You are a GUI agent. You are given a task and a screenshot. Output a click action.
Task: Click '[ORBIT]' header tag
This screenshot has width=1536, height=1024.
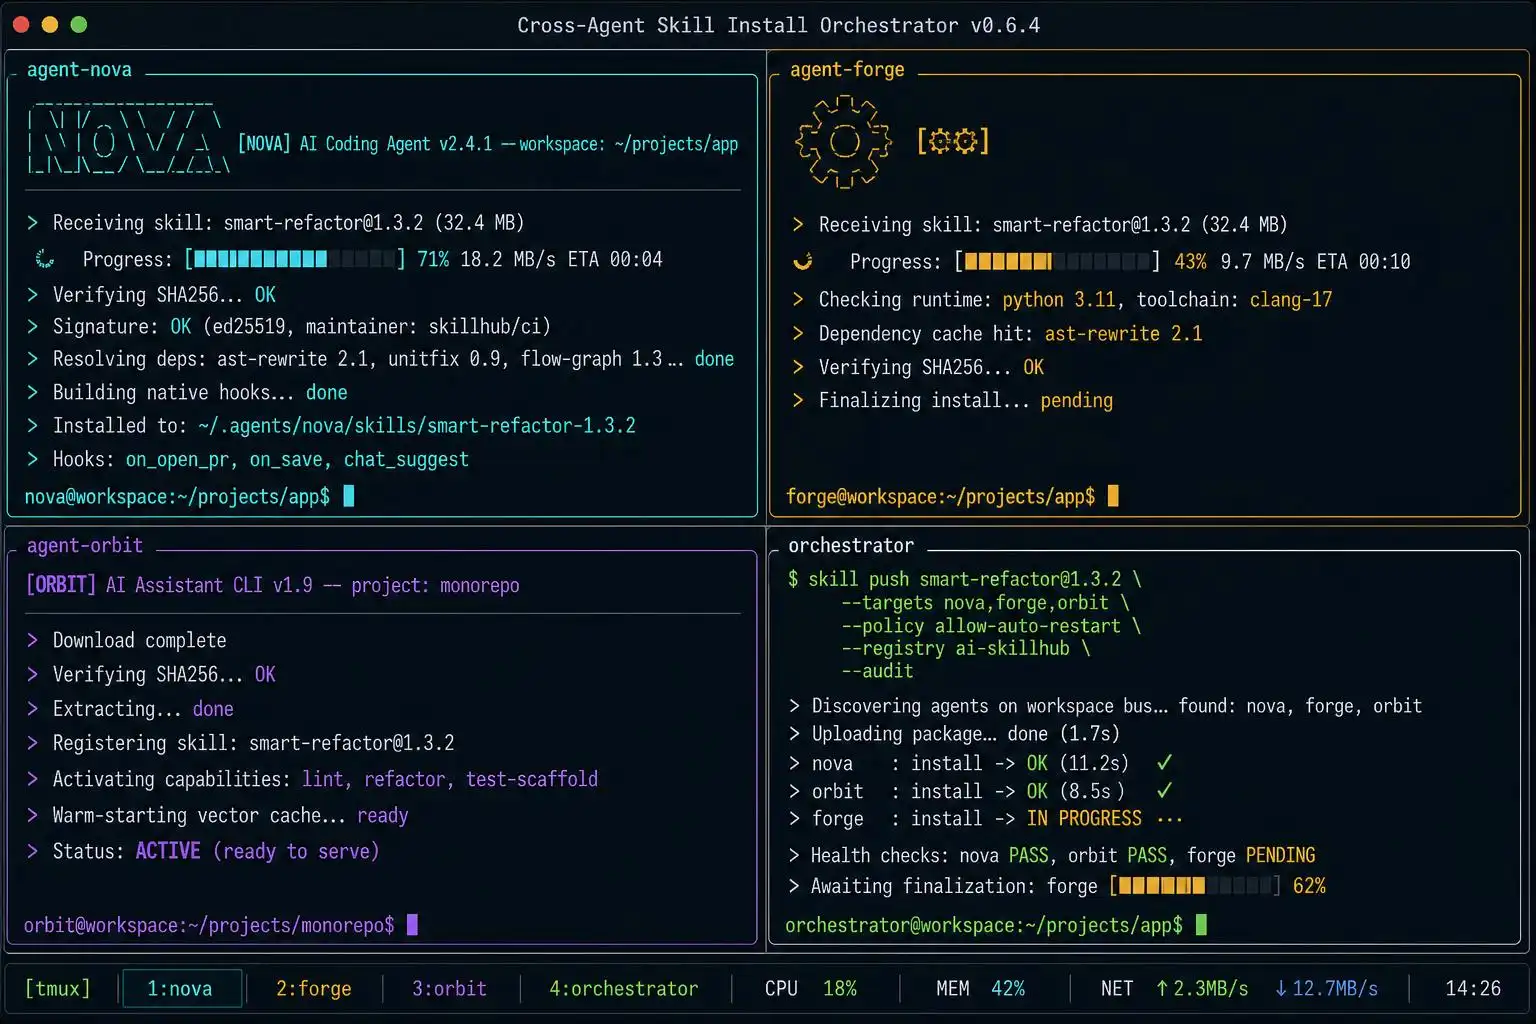[61, 584]
